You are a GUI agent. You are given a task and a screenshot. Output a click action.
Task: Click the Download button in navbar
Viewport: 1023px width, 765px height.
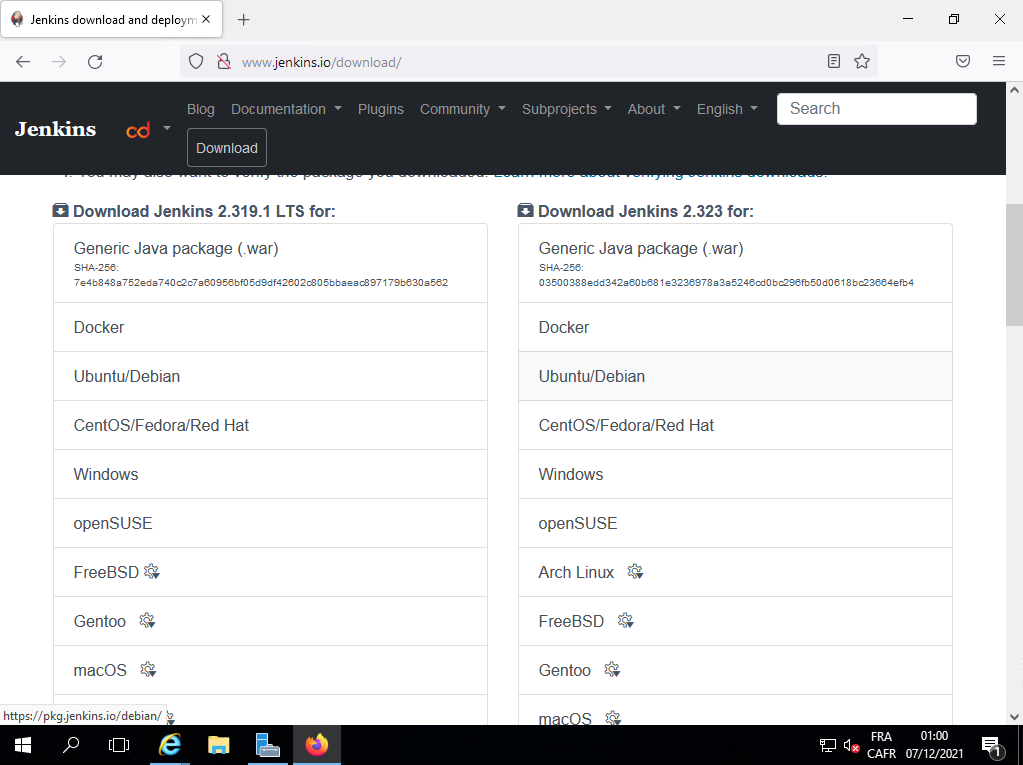pos(227,148)
